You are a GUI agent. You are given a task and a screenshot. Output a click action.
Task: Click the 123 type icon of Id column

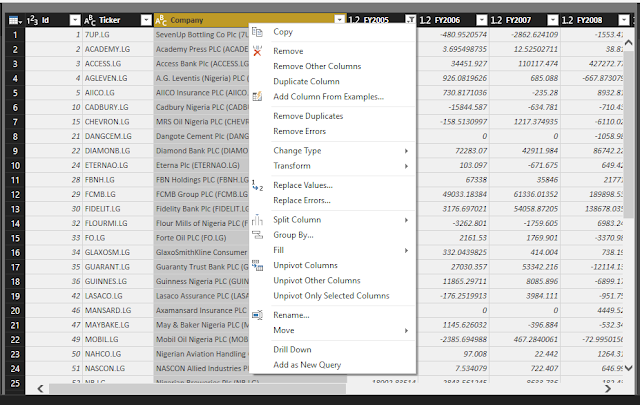click(x=32, y=20)
